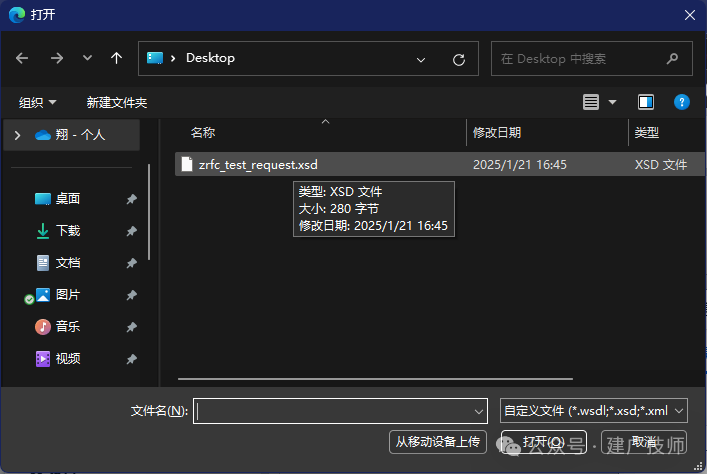Click the pin icon next to 视频
Viewport: 707px width, 474px height.
(x=131, y=359)
